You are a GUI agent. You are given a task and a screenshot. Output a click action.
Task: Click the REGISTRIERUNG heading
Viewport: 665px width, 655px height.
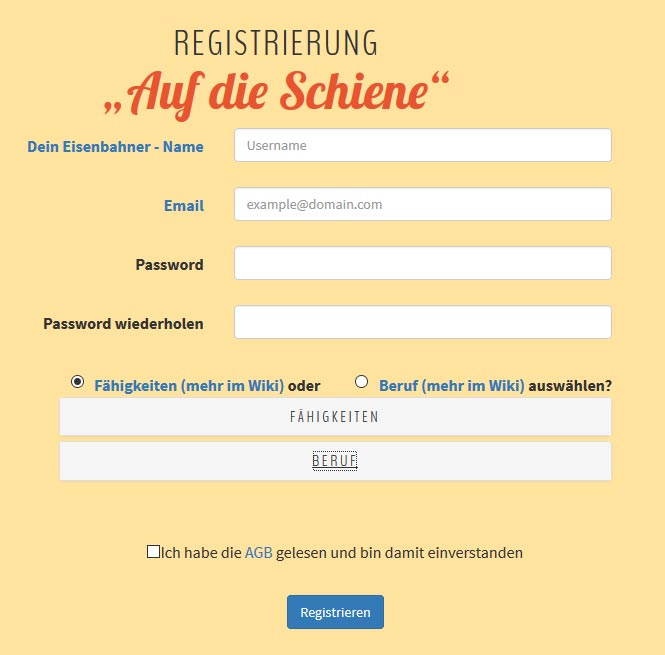tap(276, 43)
